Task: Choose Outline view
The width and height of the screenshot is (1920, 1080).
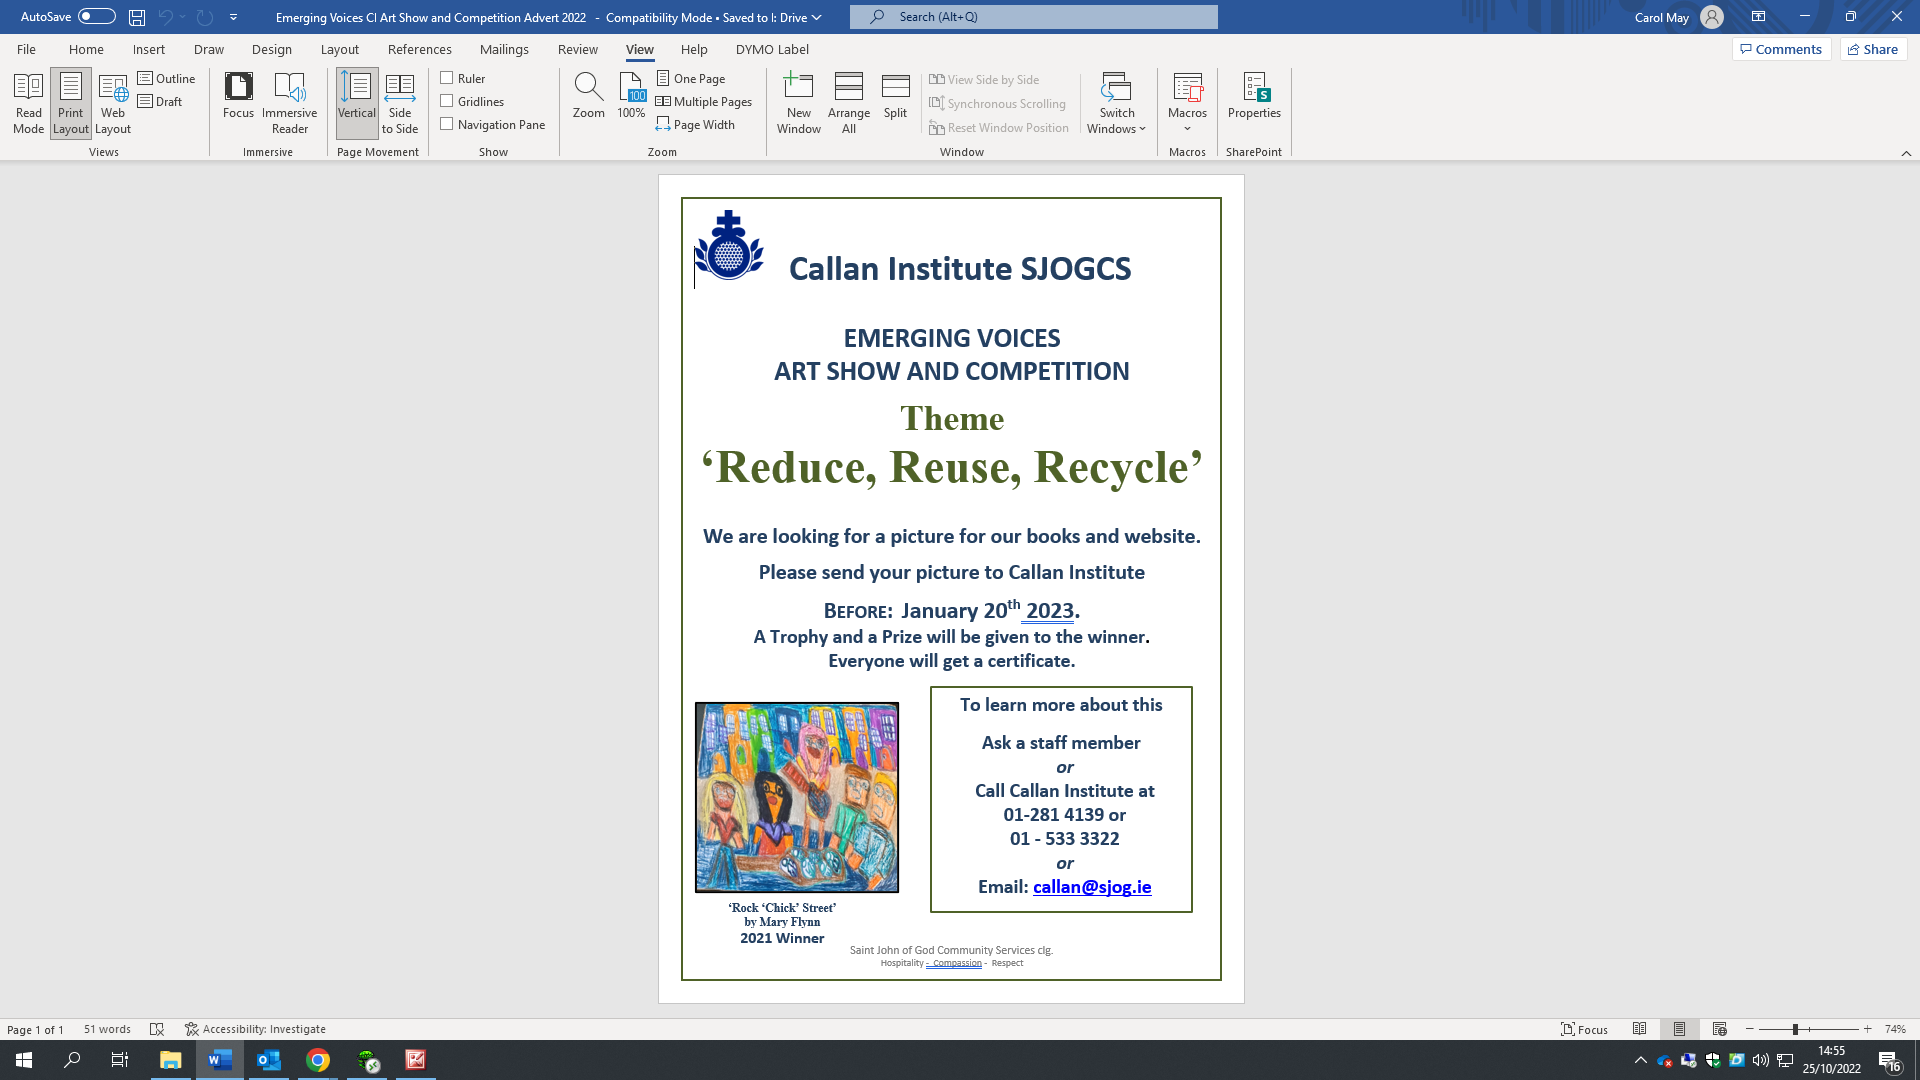Action: click(x=167, y=78)
